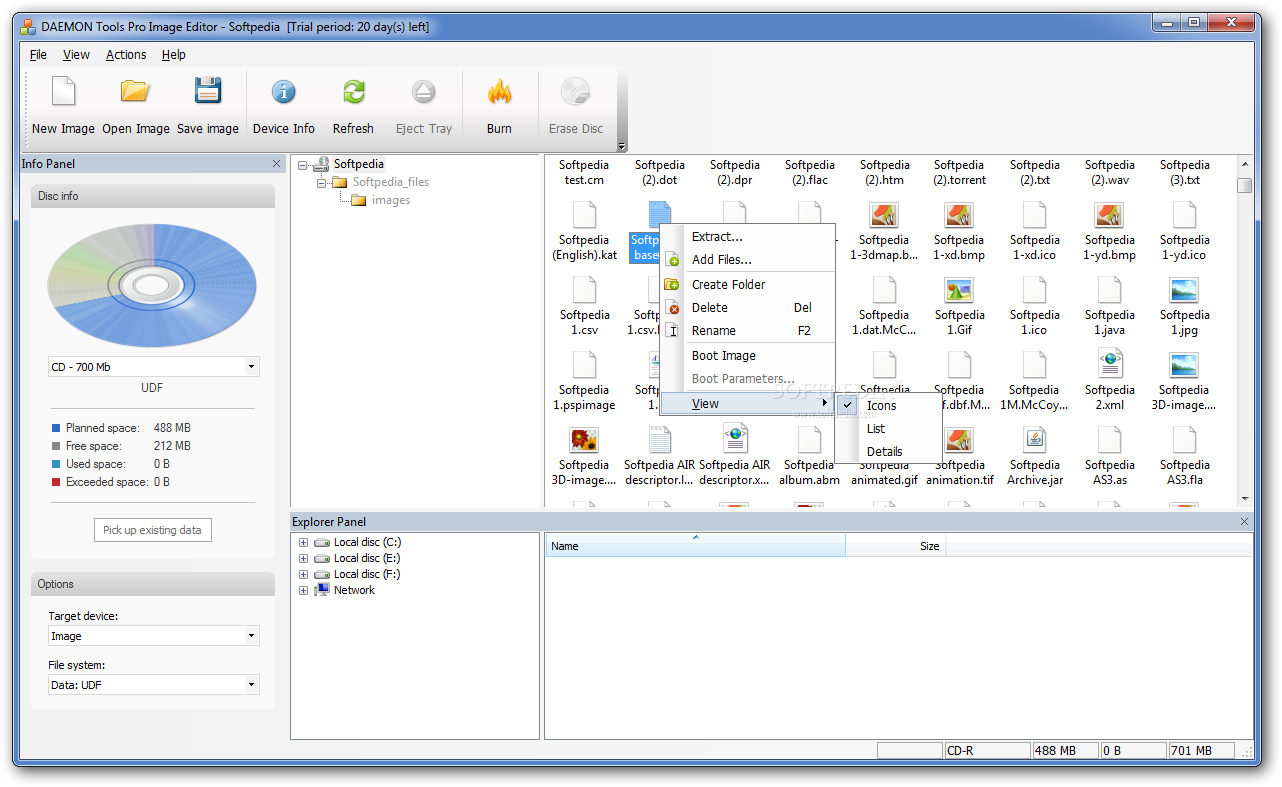Select the Softpedia AIR descriptor.x... file icon
Screen dimensions: 1282x787
(x=735, y=440)
